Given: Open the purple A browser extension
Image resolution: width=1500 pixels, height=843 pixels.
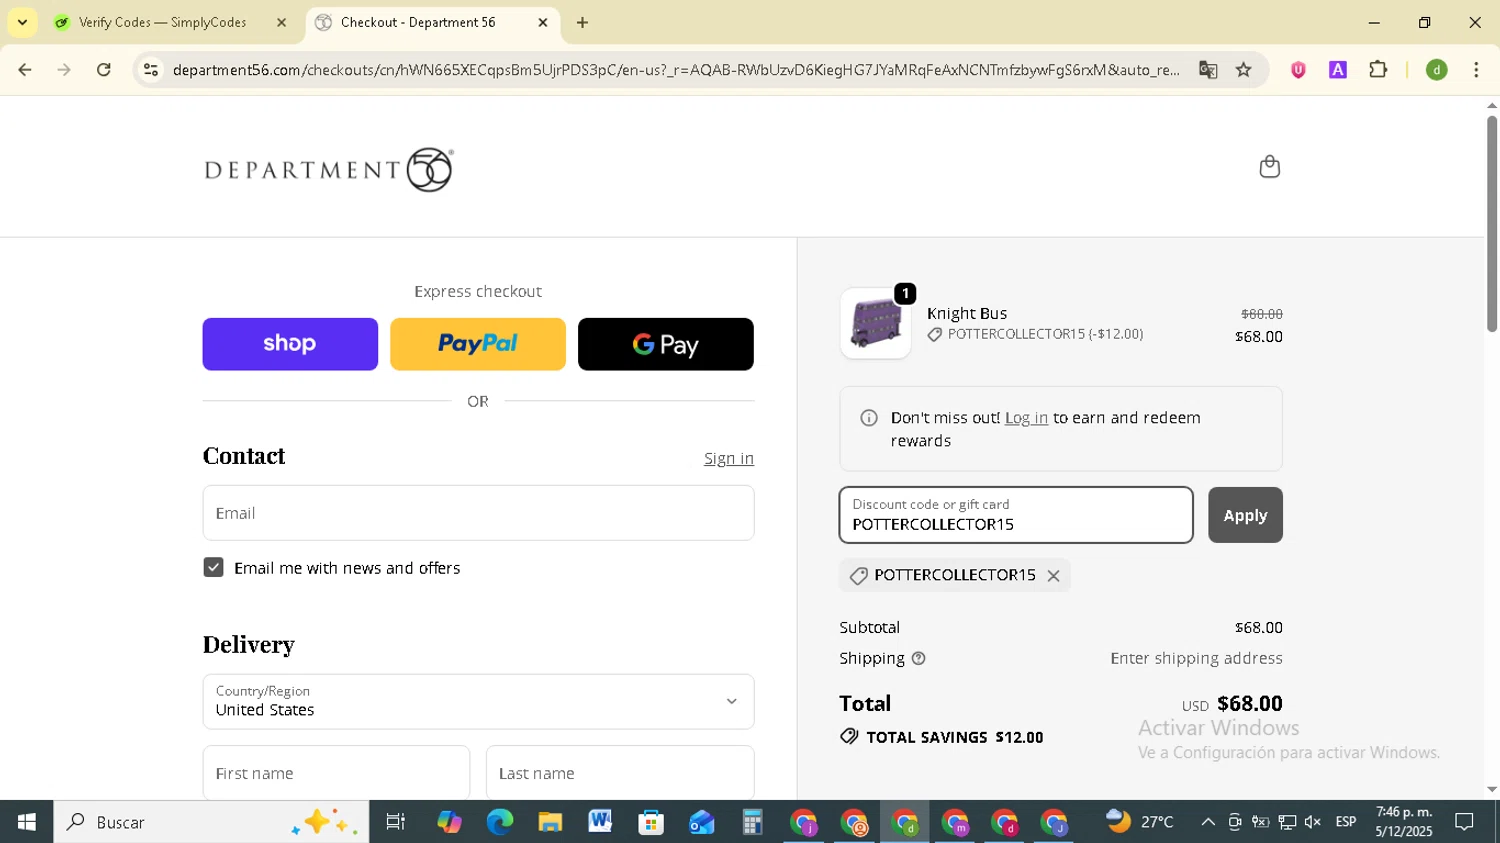Looking at the screenshot, I should (1337, 70).
